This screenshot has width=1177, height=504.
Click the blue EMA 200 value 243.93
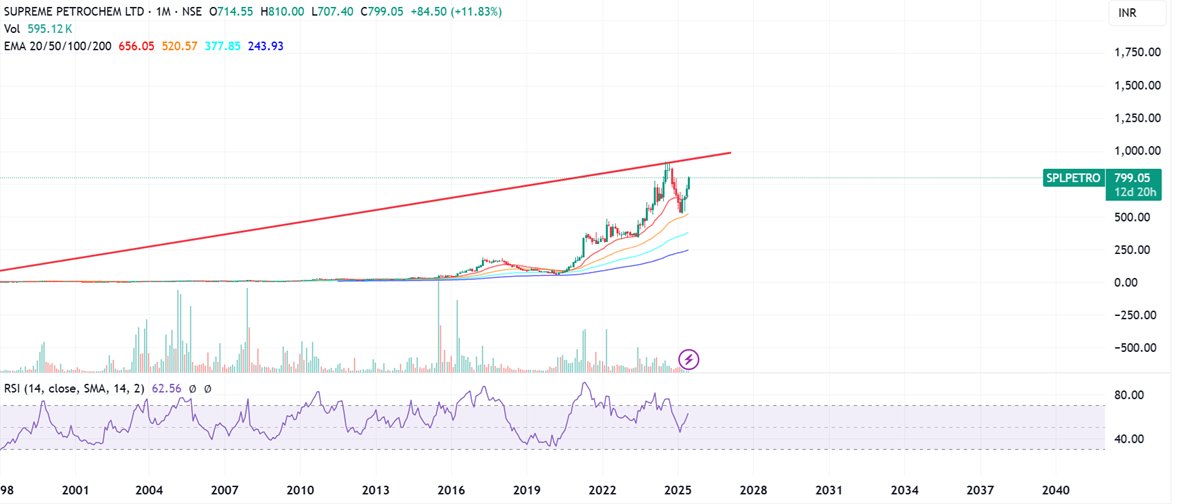pos(265,46)
